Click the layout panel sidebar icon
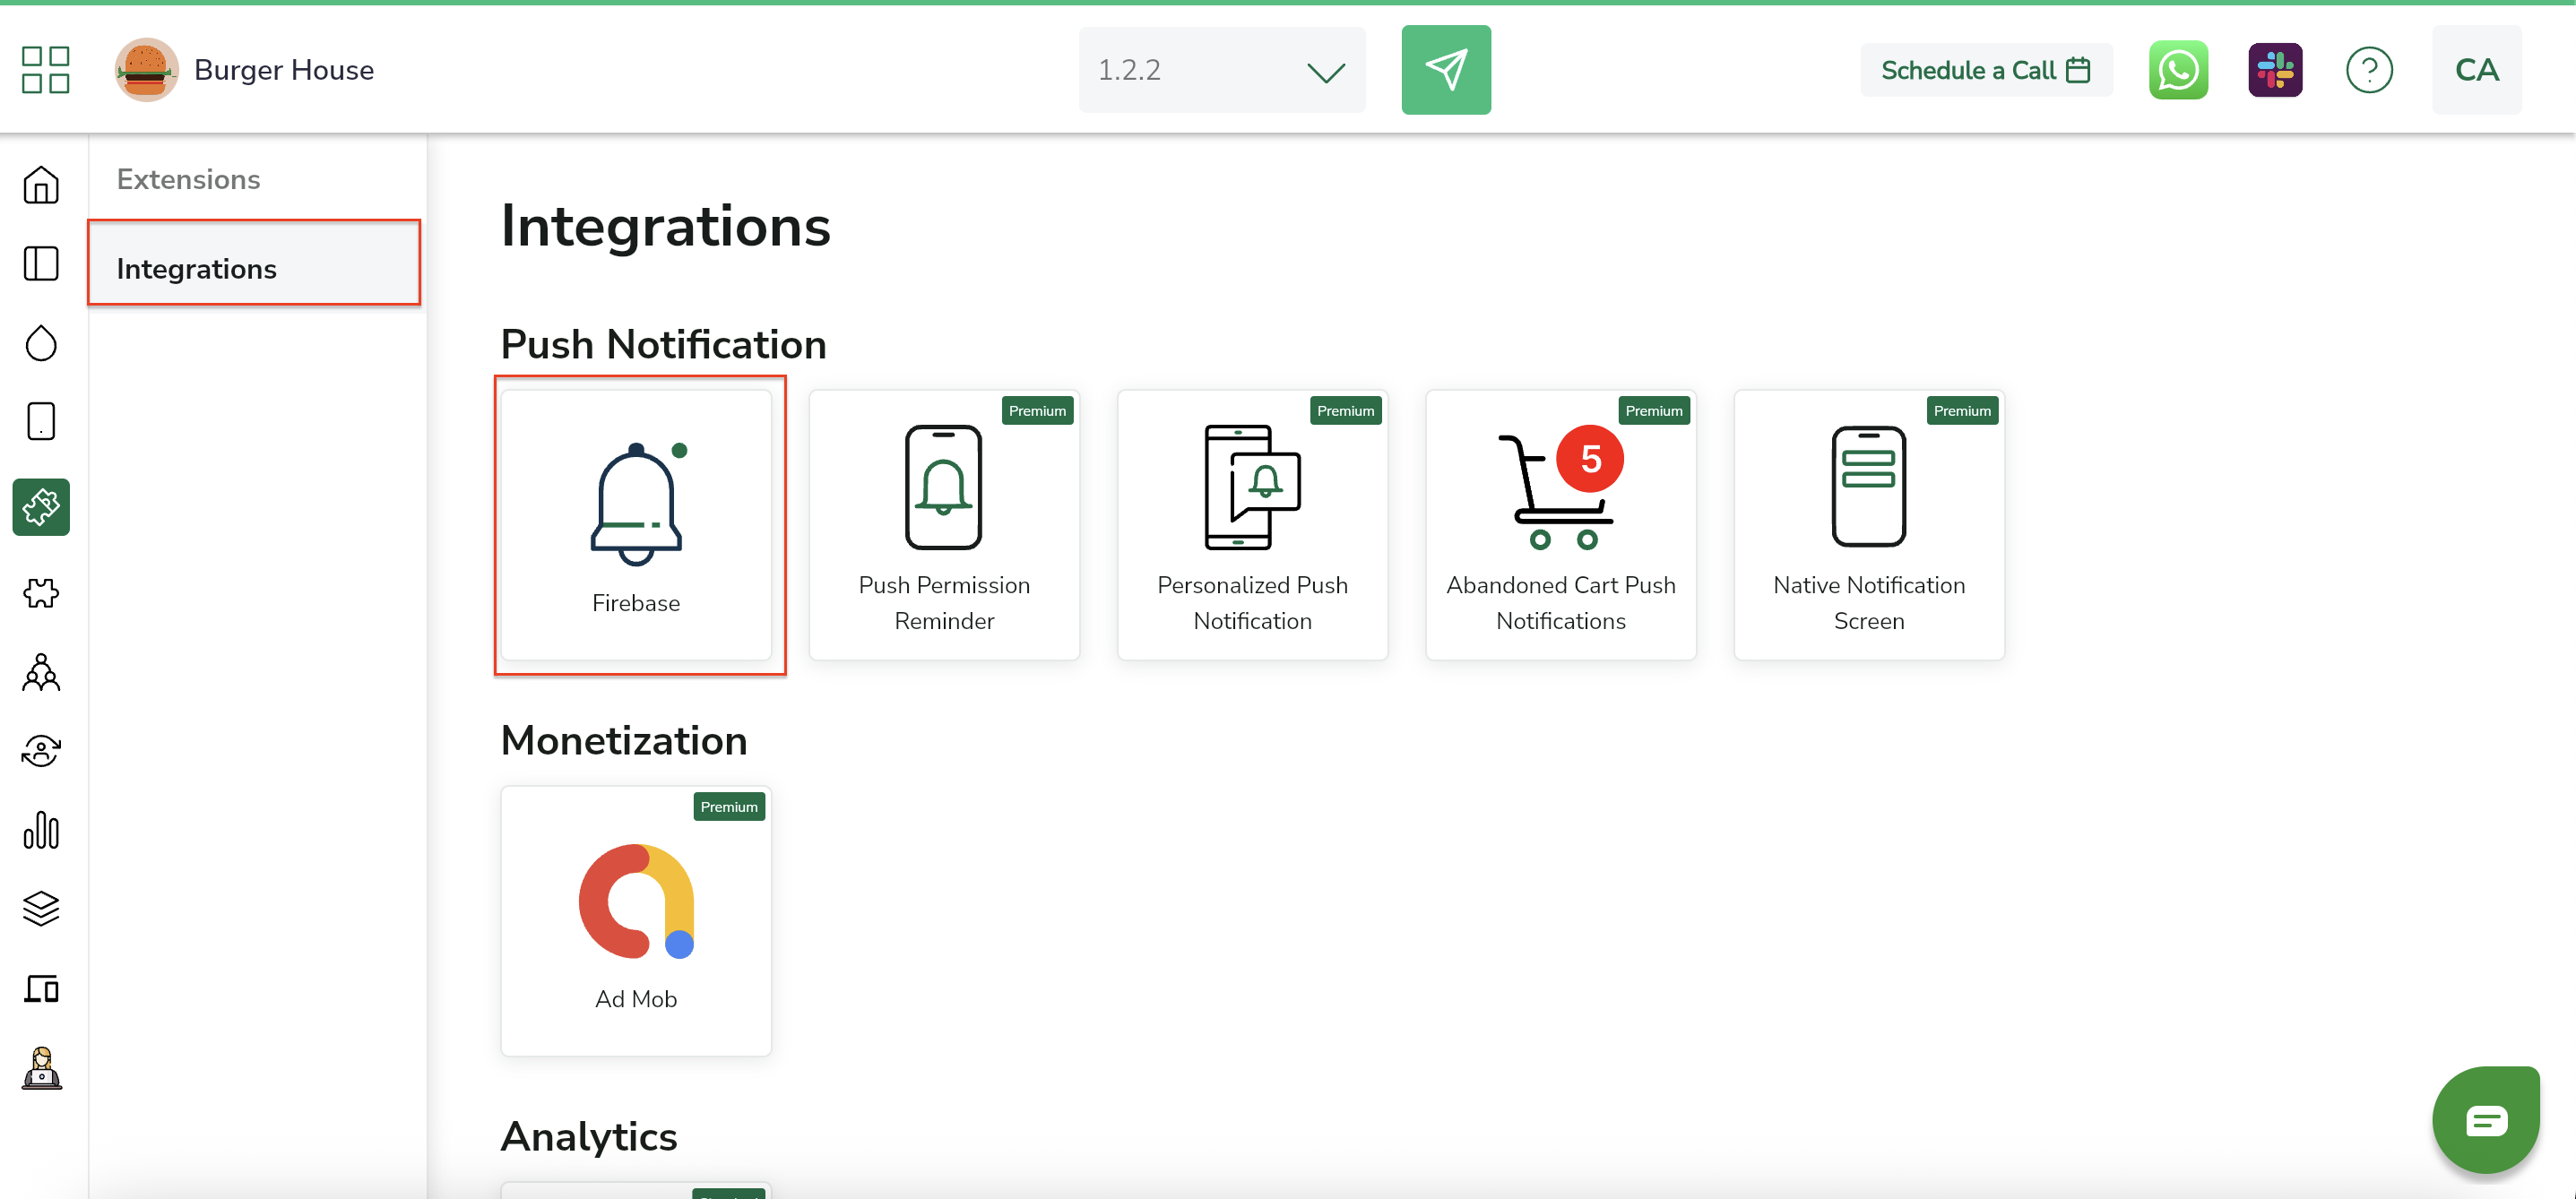This screenshot has height=1199, width=2576. pyautogui.click(x=41, y=264)
